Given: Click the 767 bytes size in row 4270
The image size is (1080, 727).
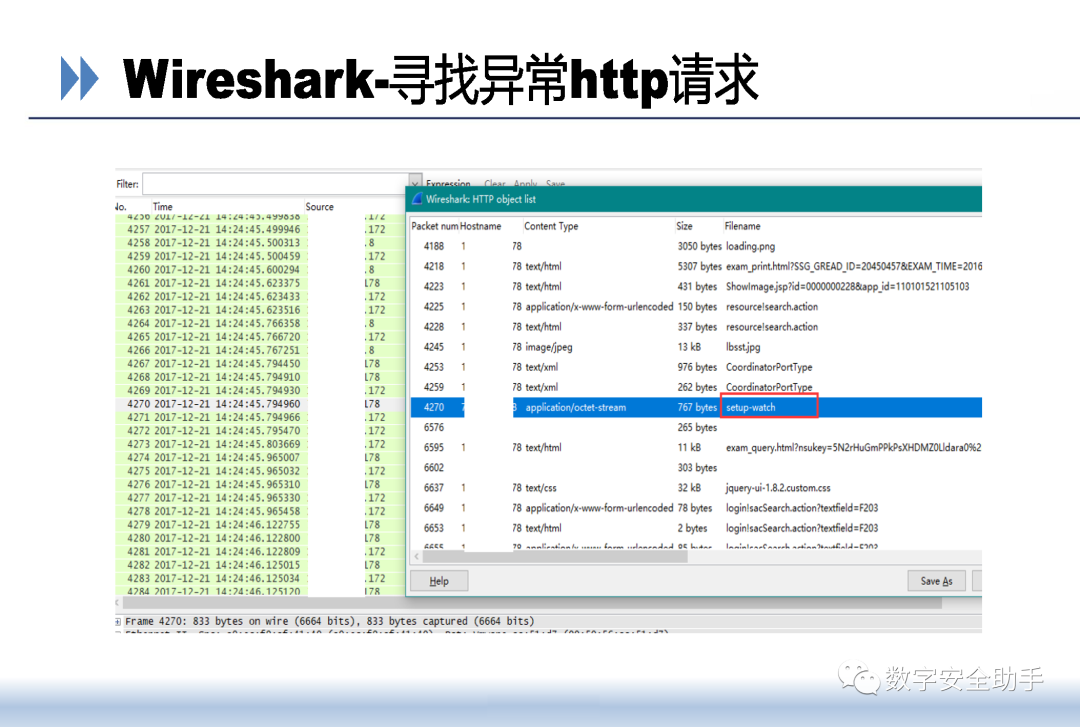Looking at the screenshot, I should click(697, 407).
